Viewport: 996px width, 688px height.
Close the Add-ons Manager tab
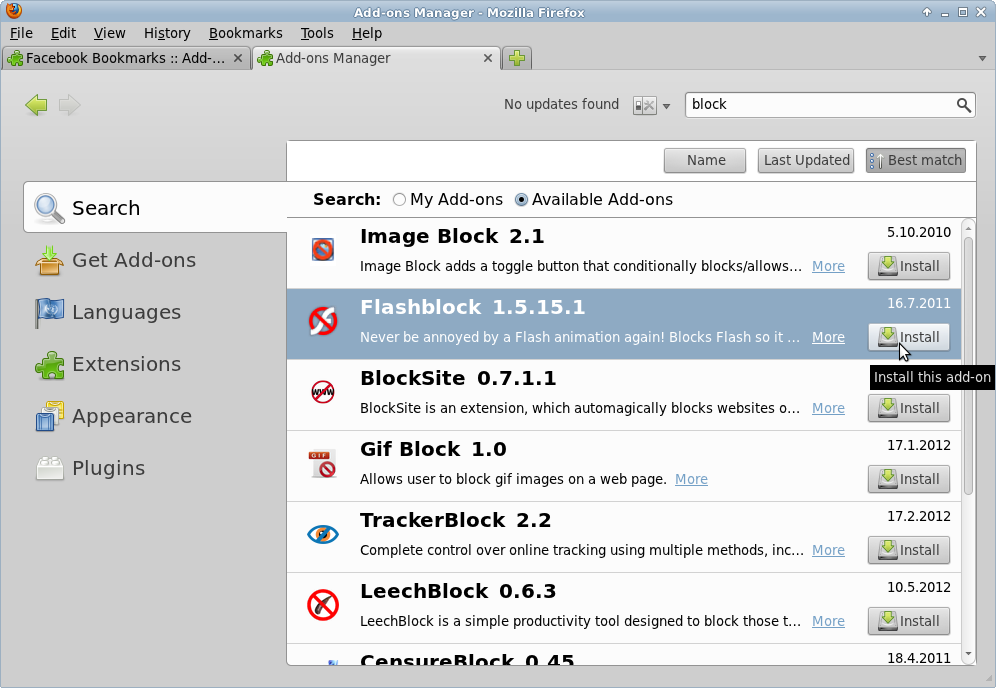(x=488, y=58)
